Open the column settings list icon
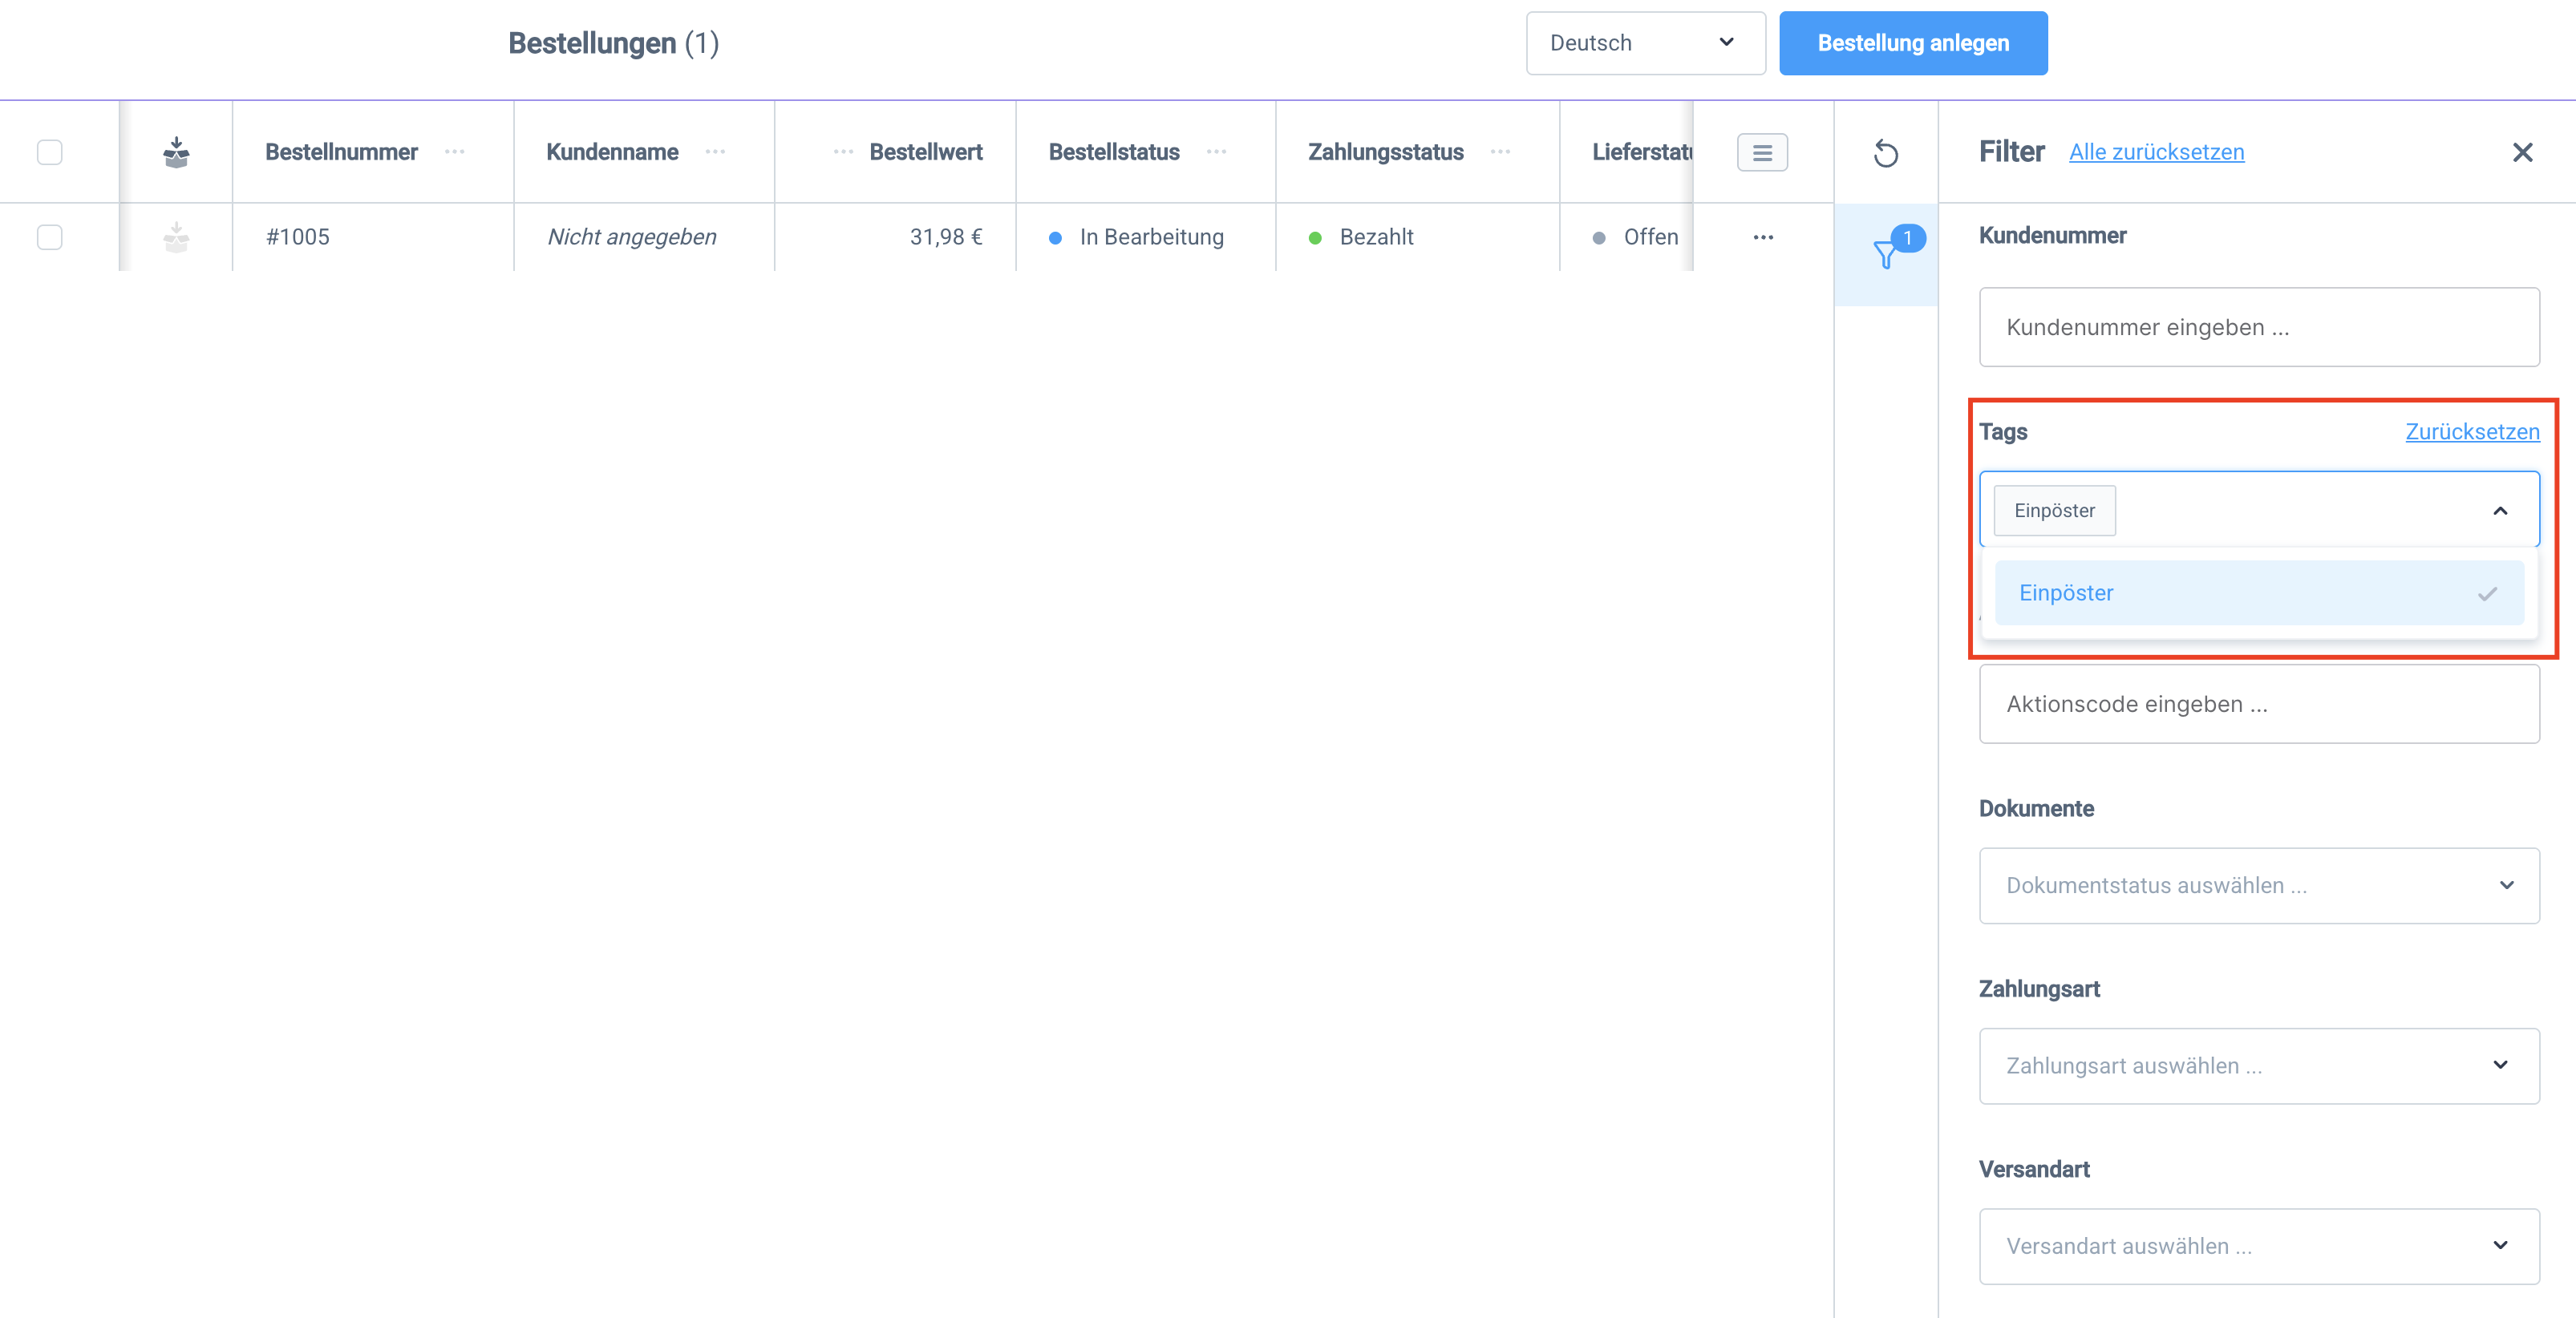The height and width of the screenshot is (1318, 2576). click(x=1762, y=153)
